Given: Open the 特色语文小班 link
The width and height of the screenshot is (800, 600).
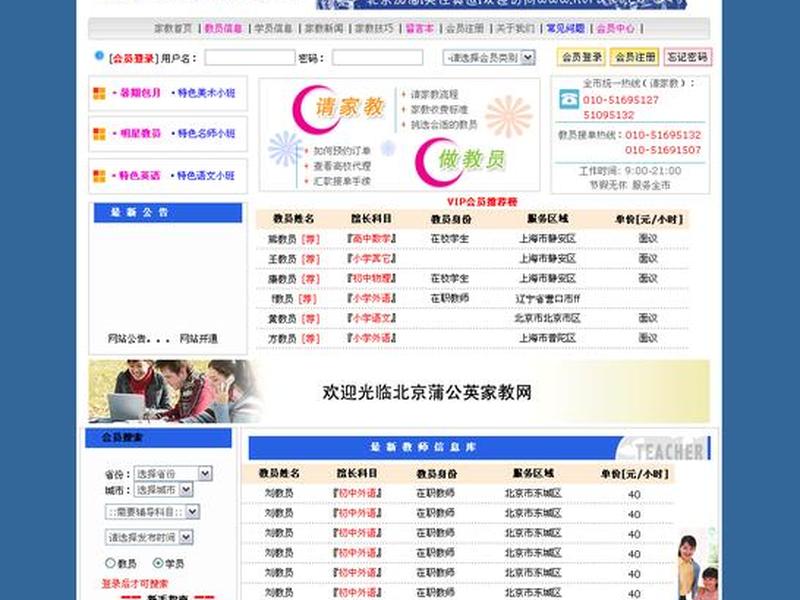Looking at the screenshot, I should 206,176.
